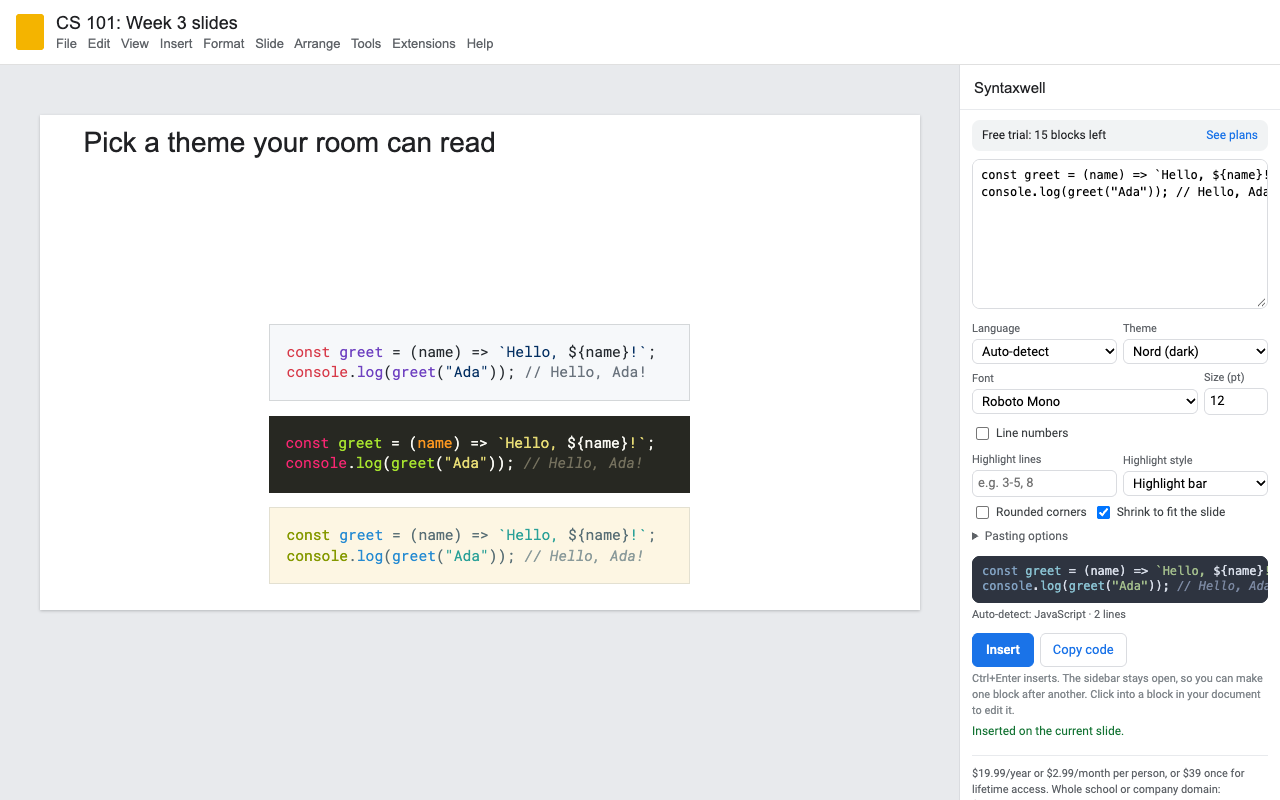
Task: Click the sidebar code preview block
Action: (x=1120, y=579)
